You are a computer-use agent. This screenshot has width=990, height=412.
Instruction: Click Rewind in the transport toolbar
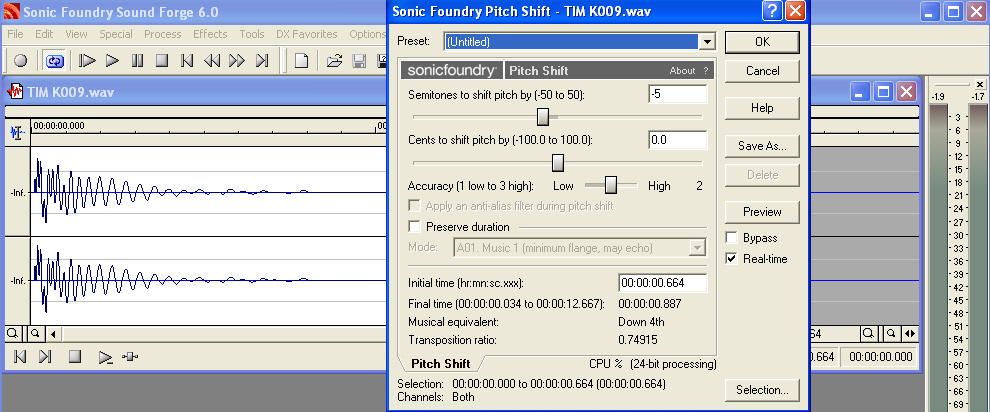tap(212, 61)
